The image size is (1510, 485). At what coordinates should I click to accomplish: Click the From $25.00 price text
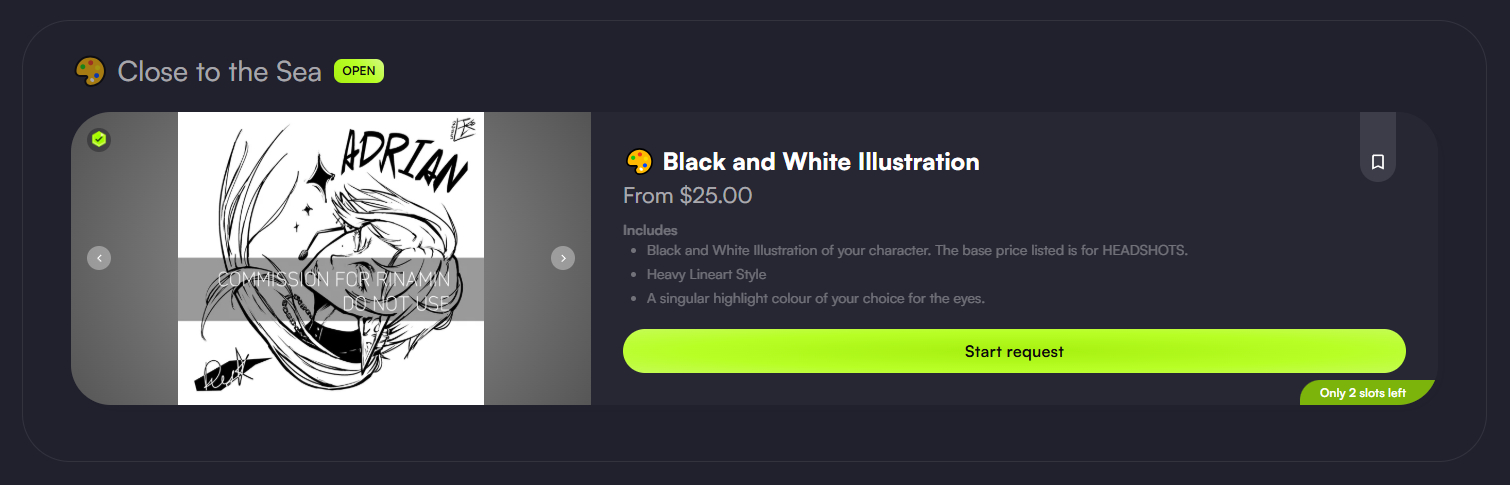687,196
